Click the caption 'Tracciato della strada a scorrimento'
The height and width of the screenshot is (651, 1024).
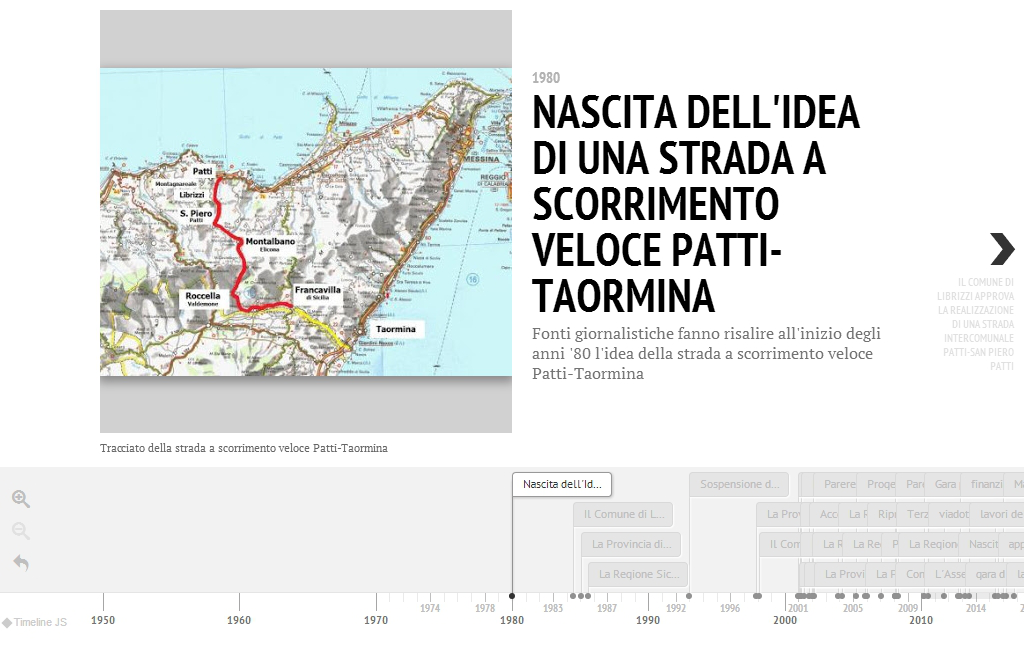[244, 448]
